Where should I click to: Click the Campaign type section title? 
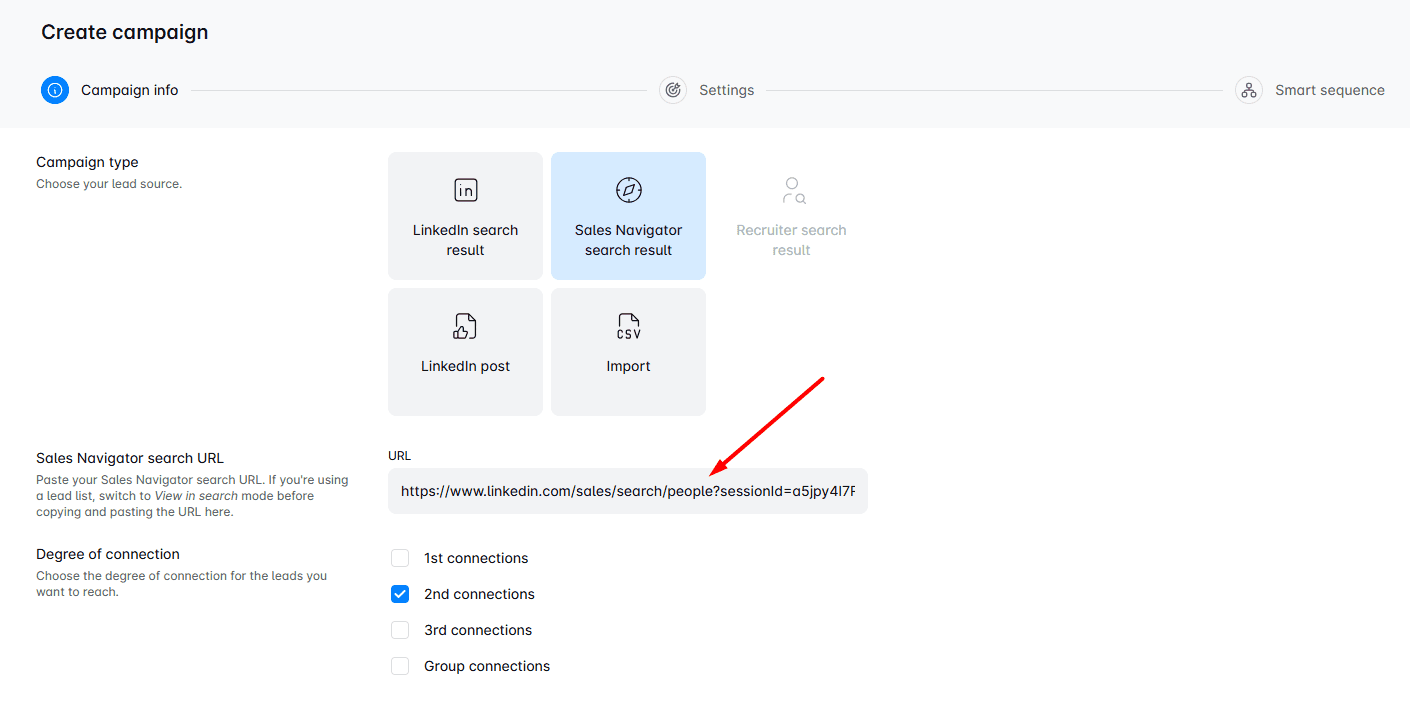click(x=87, y=162)
